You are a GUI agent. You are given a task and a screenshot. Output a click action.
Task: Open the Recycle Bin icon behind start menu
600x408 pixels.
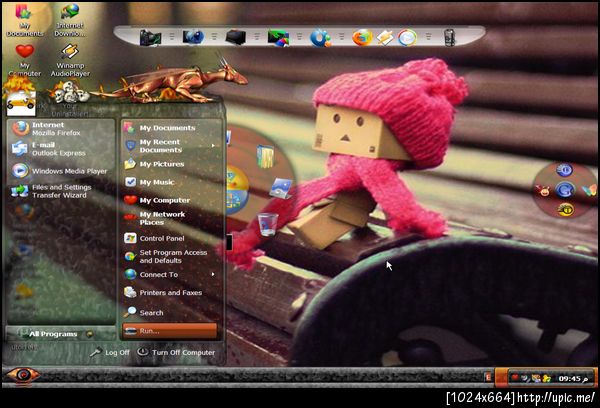point(267,224)
